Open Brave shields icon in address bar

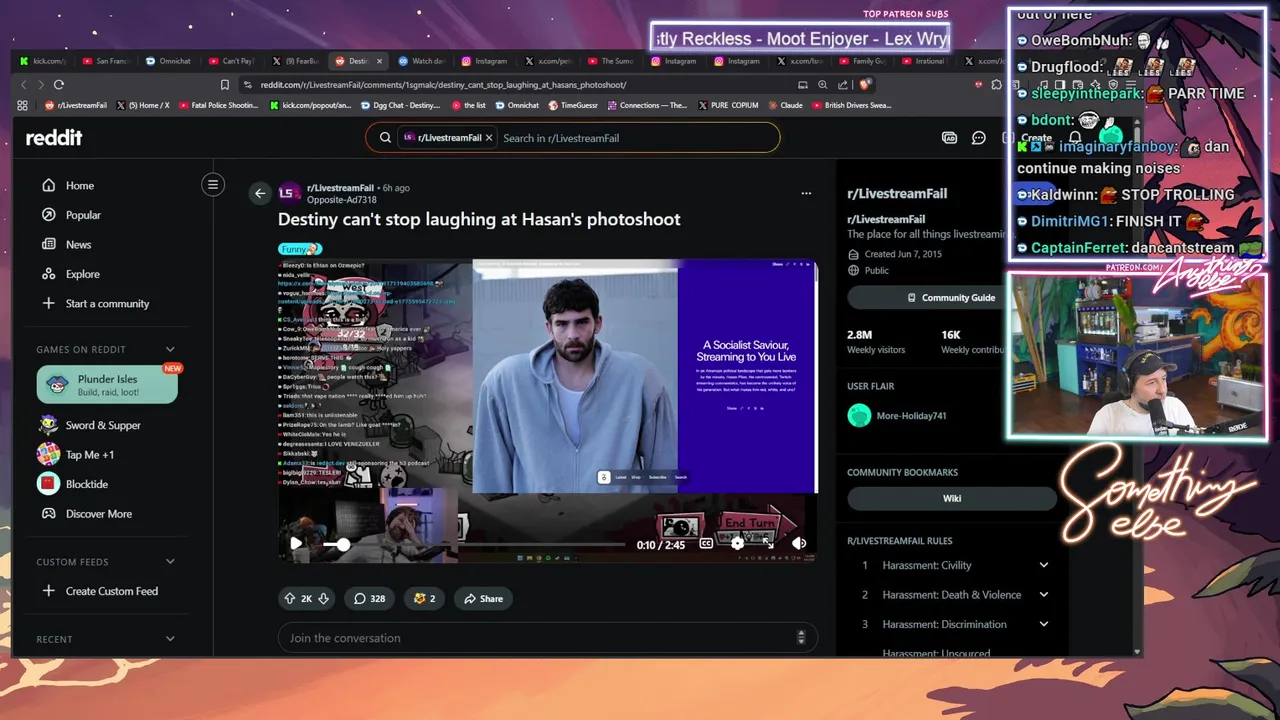[x=866, y=85]
